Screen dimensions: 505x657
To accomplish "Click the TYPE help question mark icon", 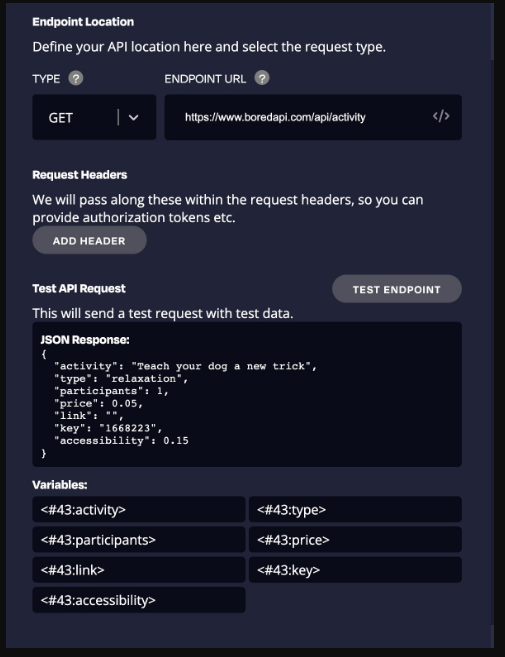I will (x=76, y=78).
